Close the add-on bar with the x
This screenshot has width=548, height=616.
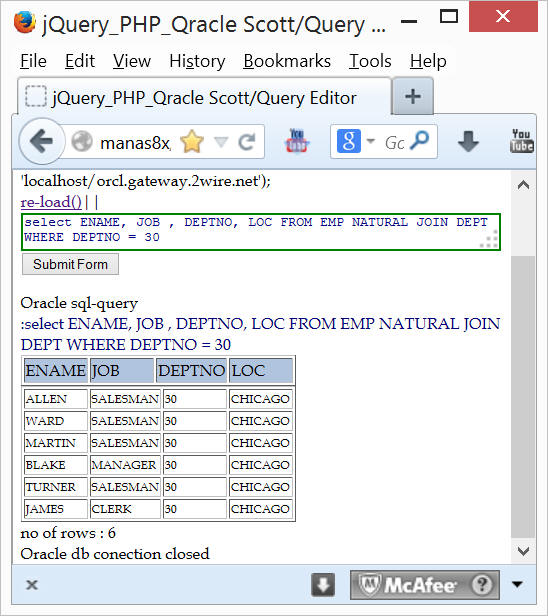[x=32, y=585]
